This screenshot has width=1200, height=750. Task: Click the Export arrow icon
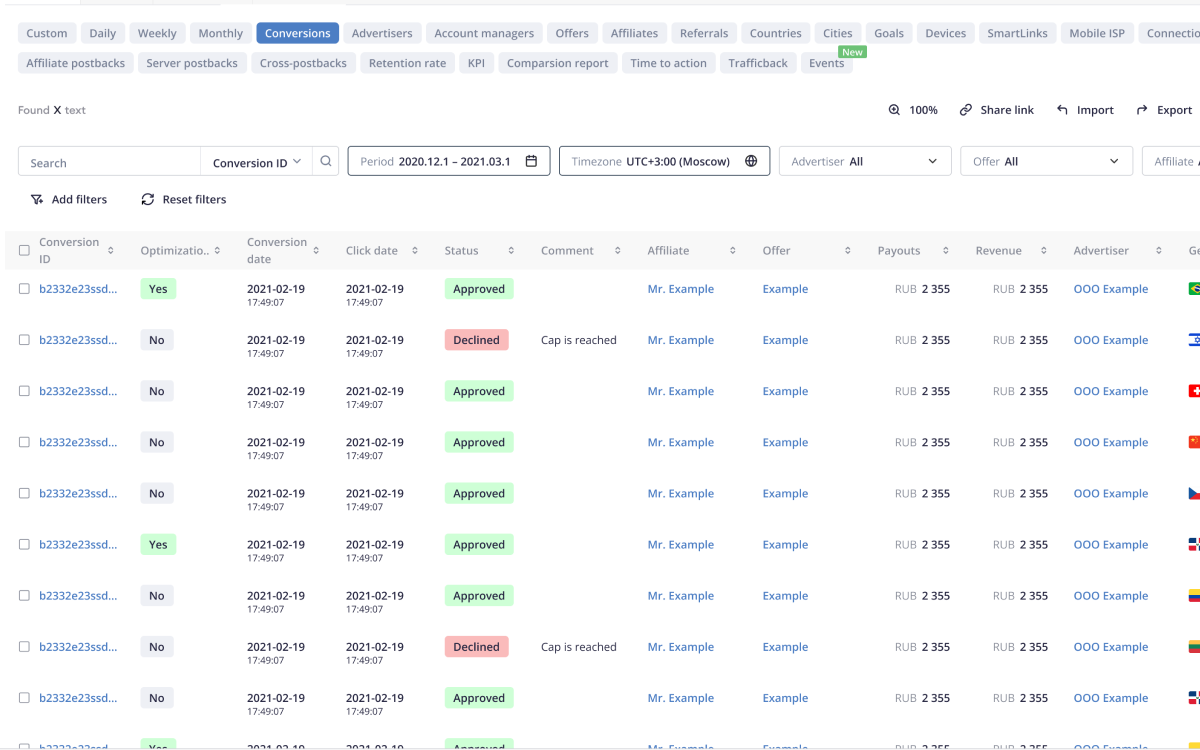coord(1142,110)
